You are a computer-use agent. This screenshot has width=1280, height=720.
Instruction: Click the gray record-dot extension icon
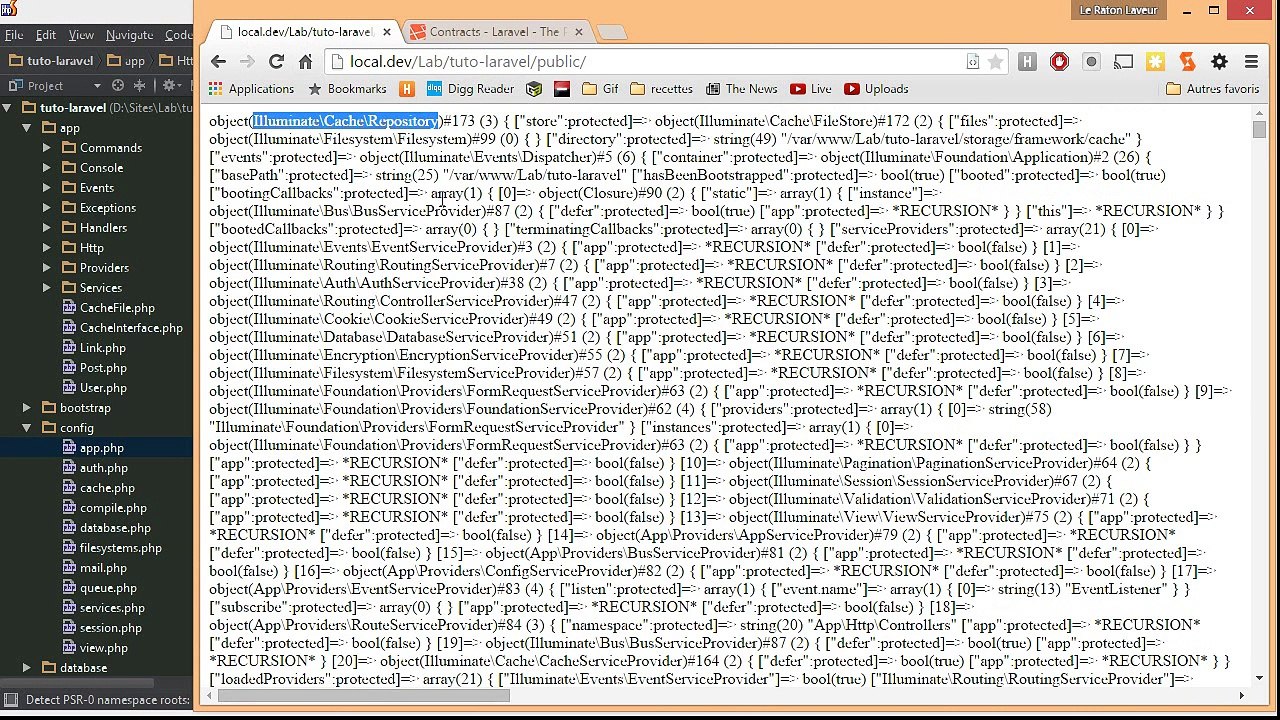[x=1091, y=62]
